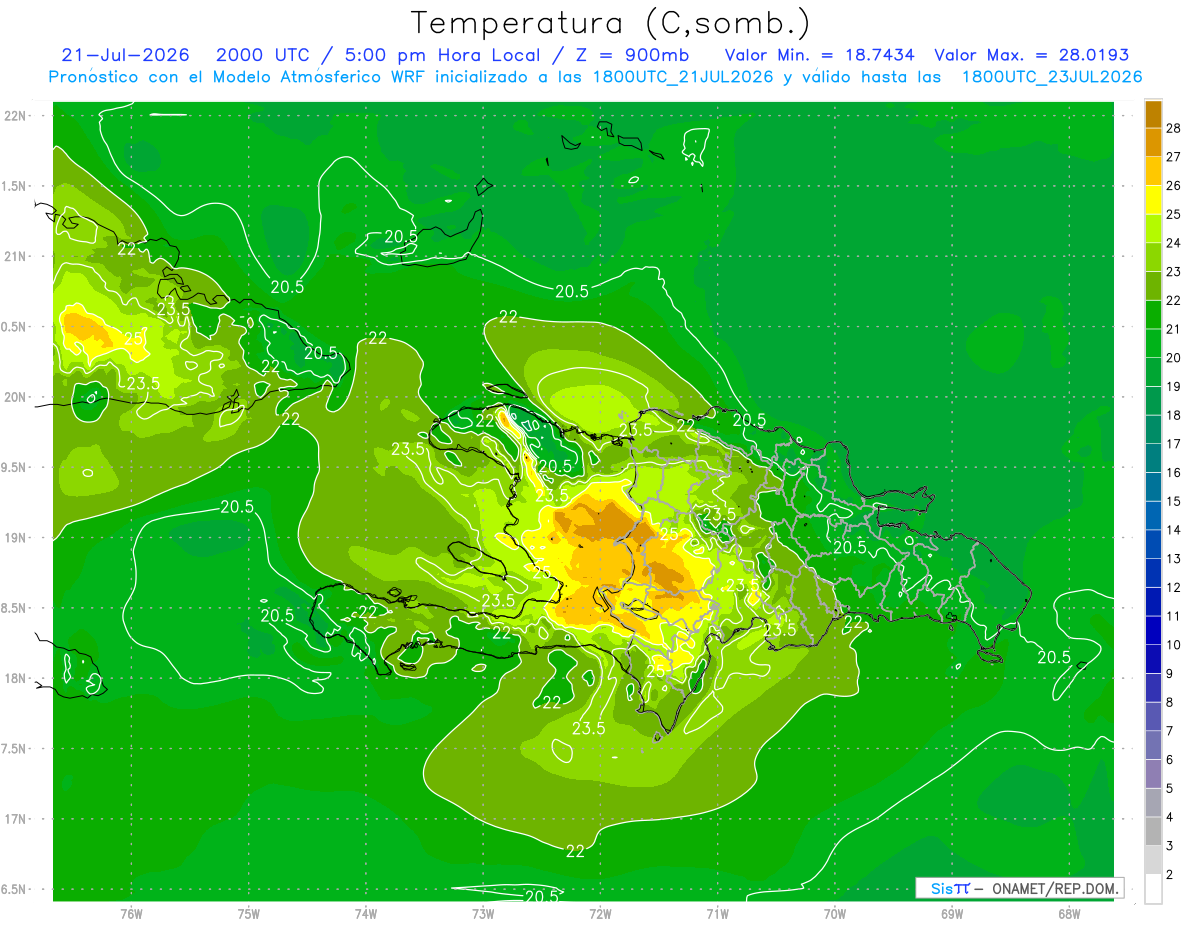Click blue legend swatch between 13 and 14
Viewport: 1200px width, 927px height.
click(x=1153, y=544)
